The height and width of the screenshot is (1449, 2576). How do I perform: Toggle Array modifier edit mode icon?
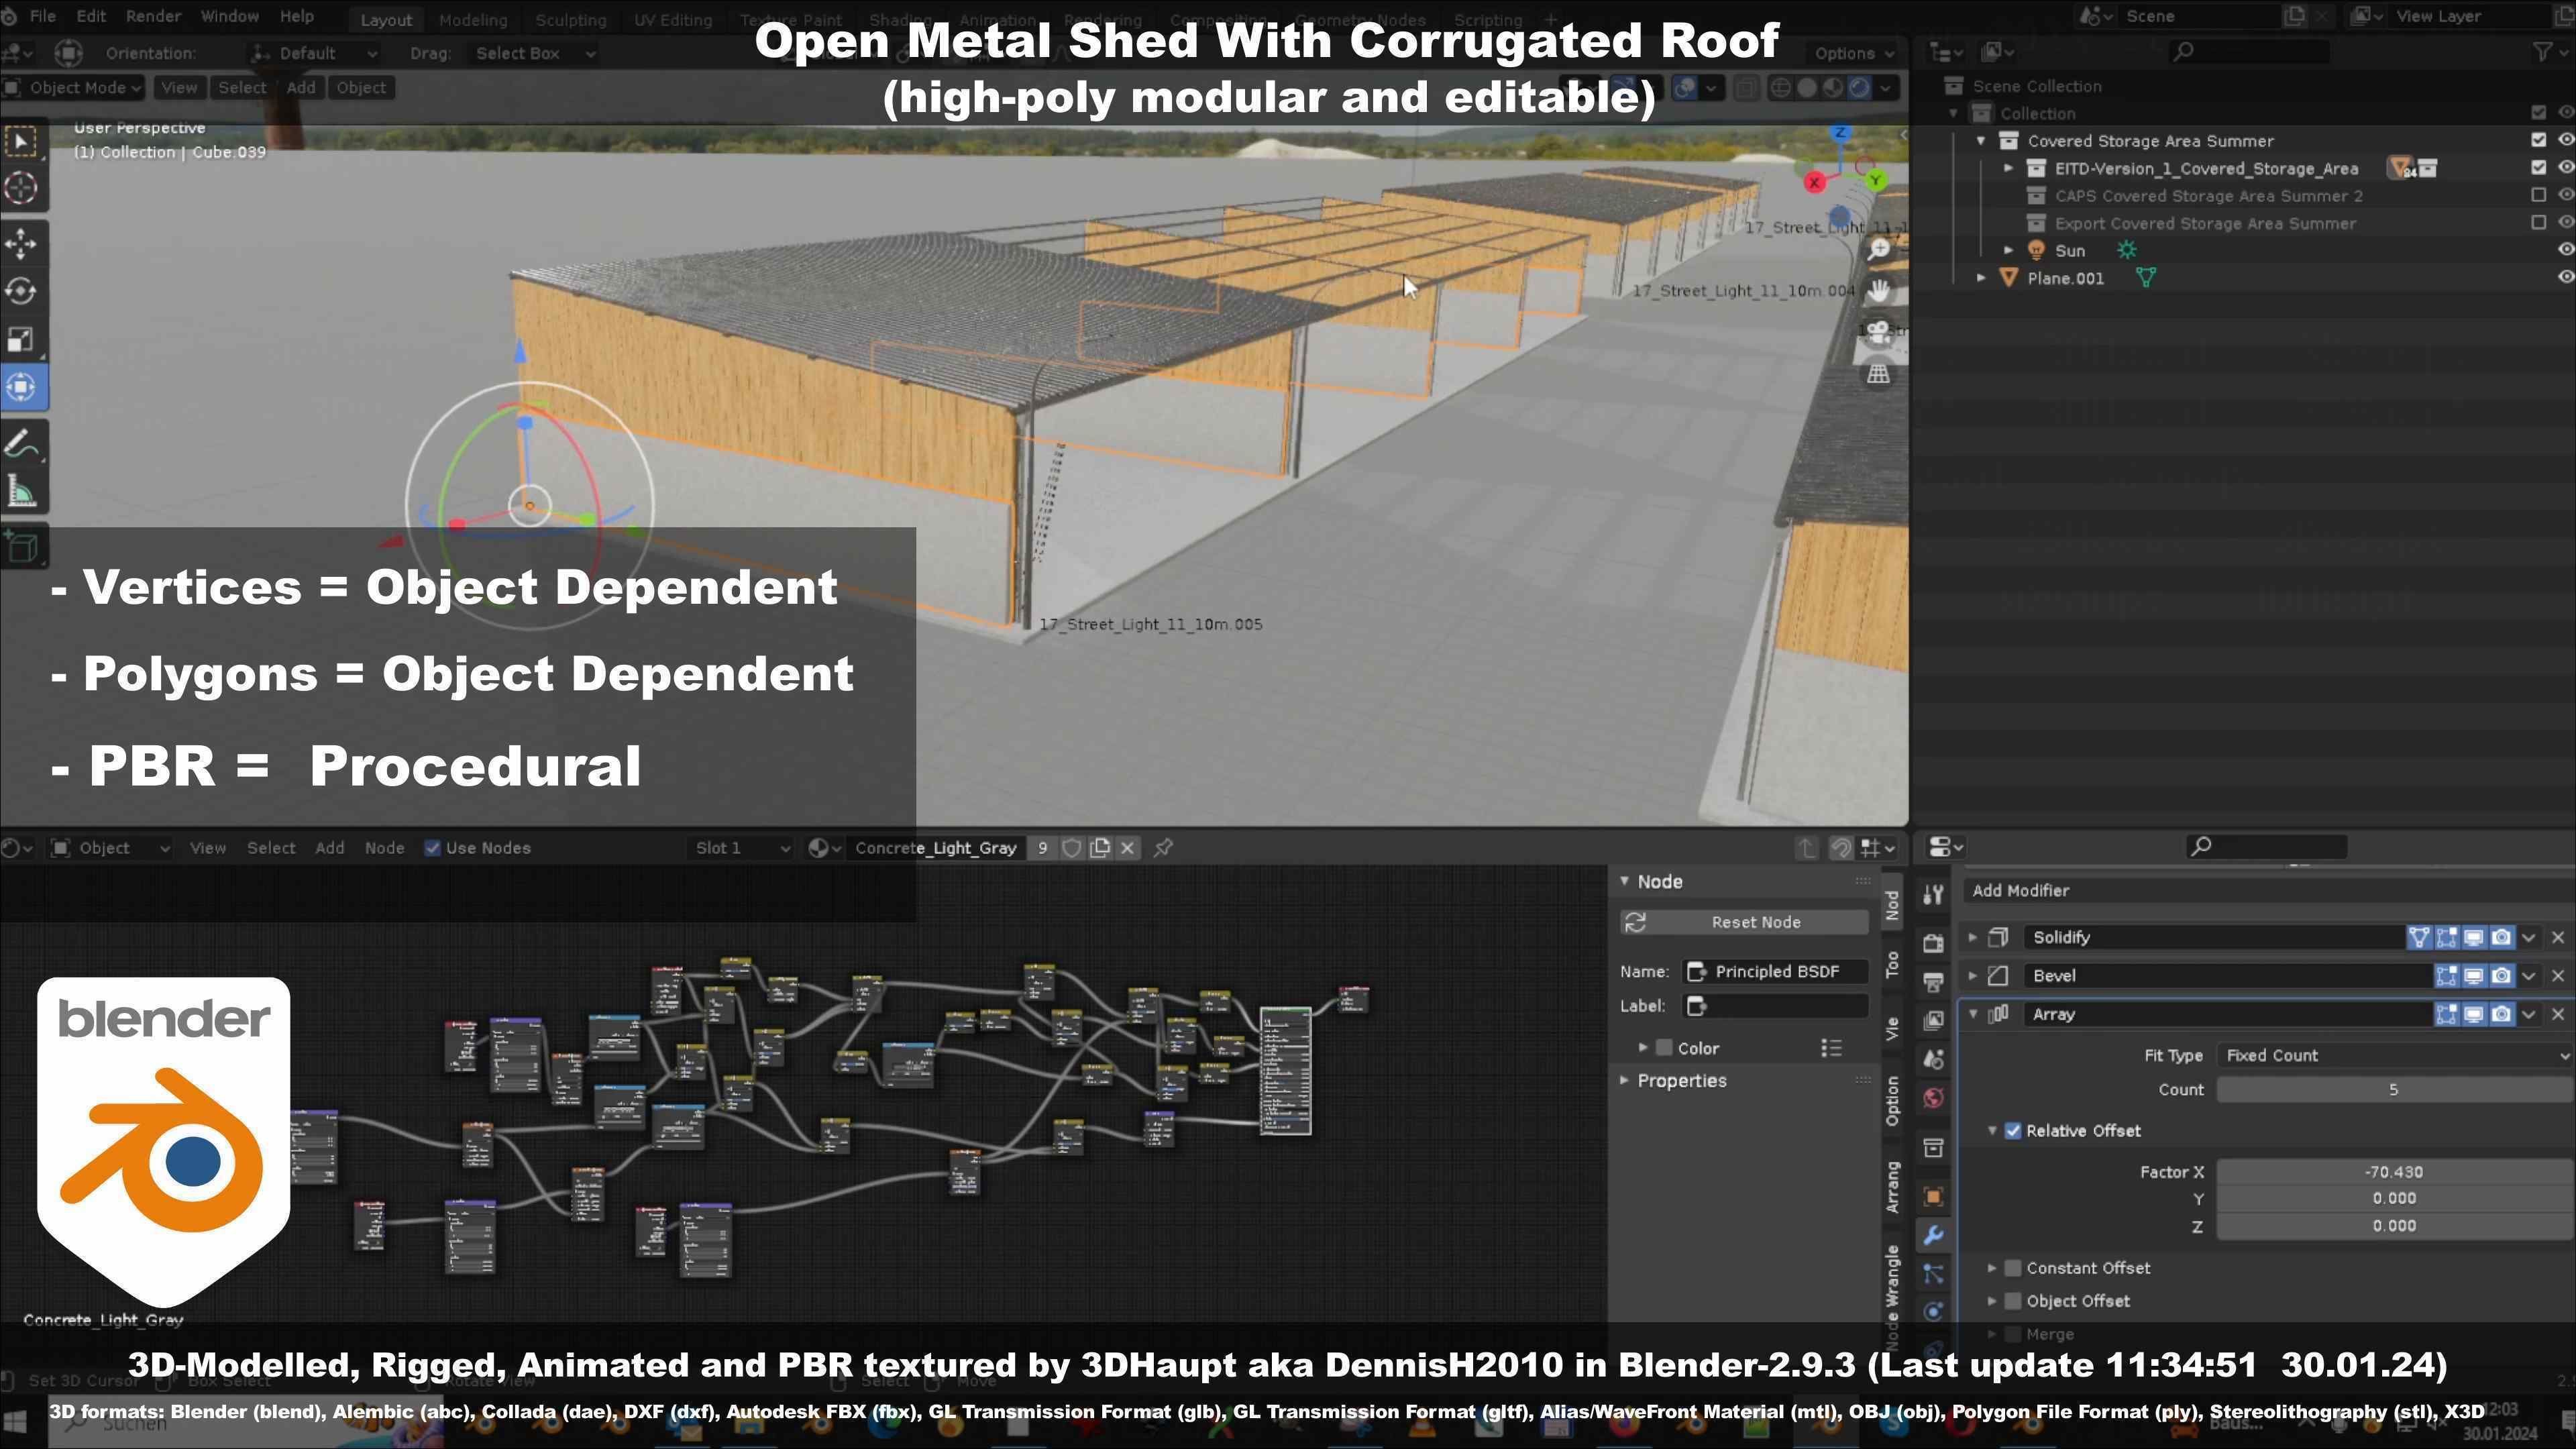coord(2446,1014)
